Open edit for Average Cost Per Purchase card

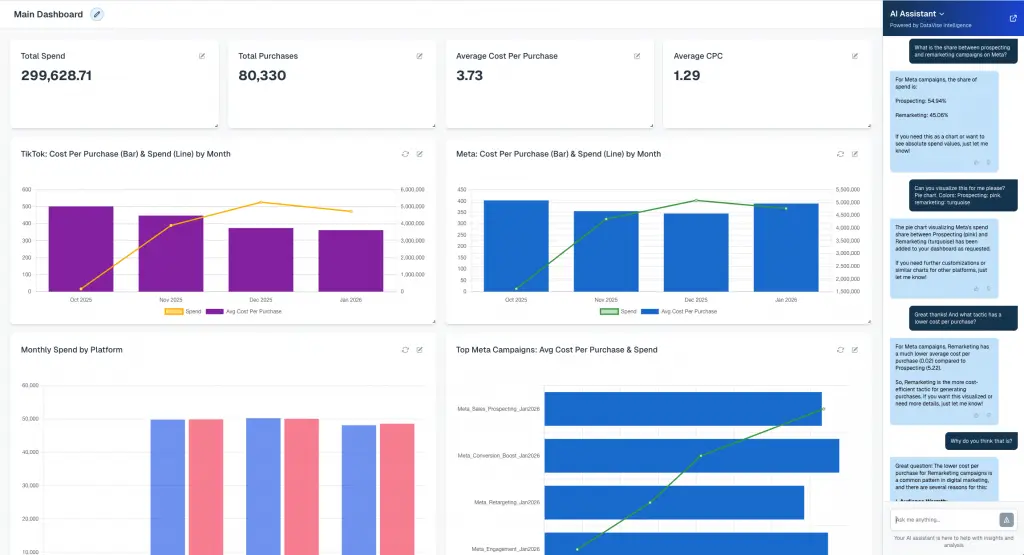(x=637, y=56)
